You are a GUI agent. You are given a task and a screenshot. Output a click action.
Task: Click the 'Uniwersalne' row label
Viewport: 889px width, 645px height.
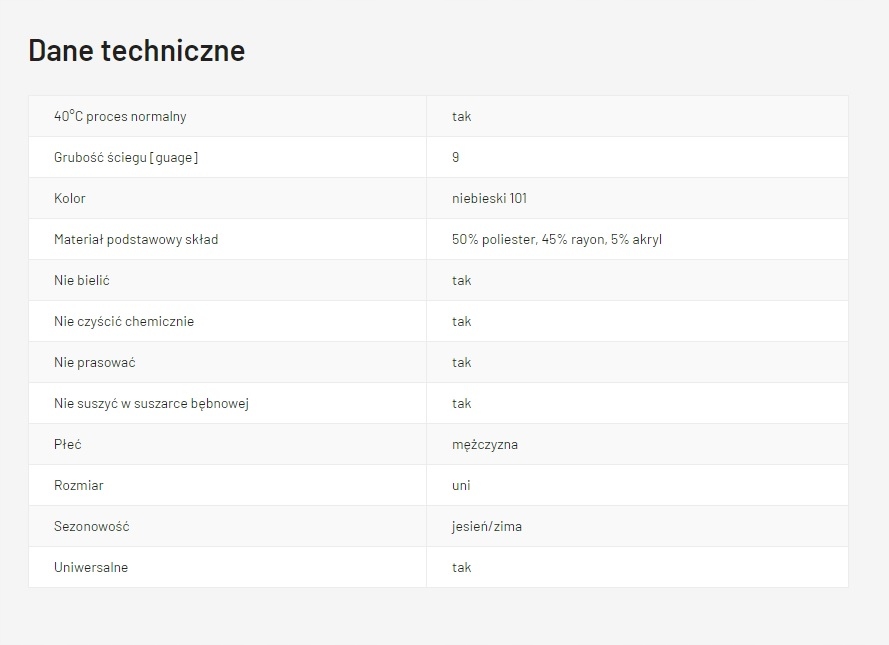(91, 567)
